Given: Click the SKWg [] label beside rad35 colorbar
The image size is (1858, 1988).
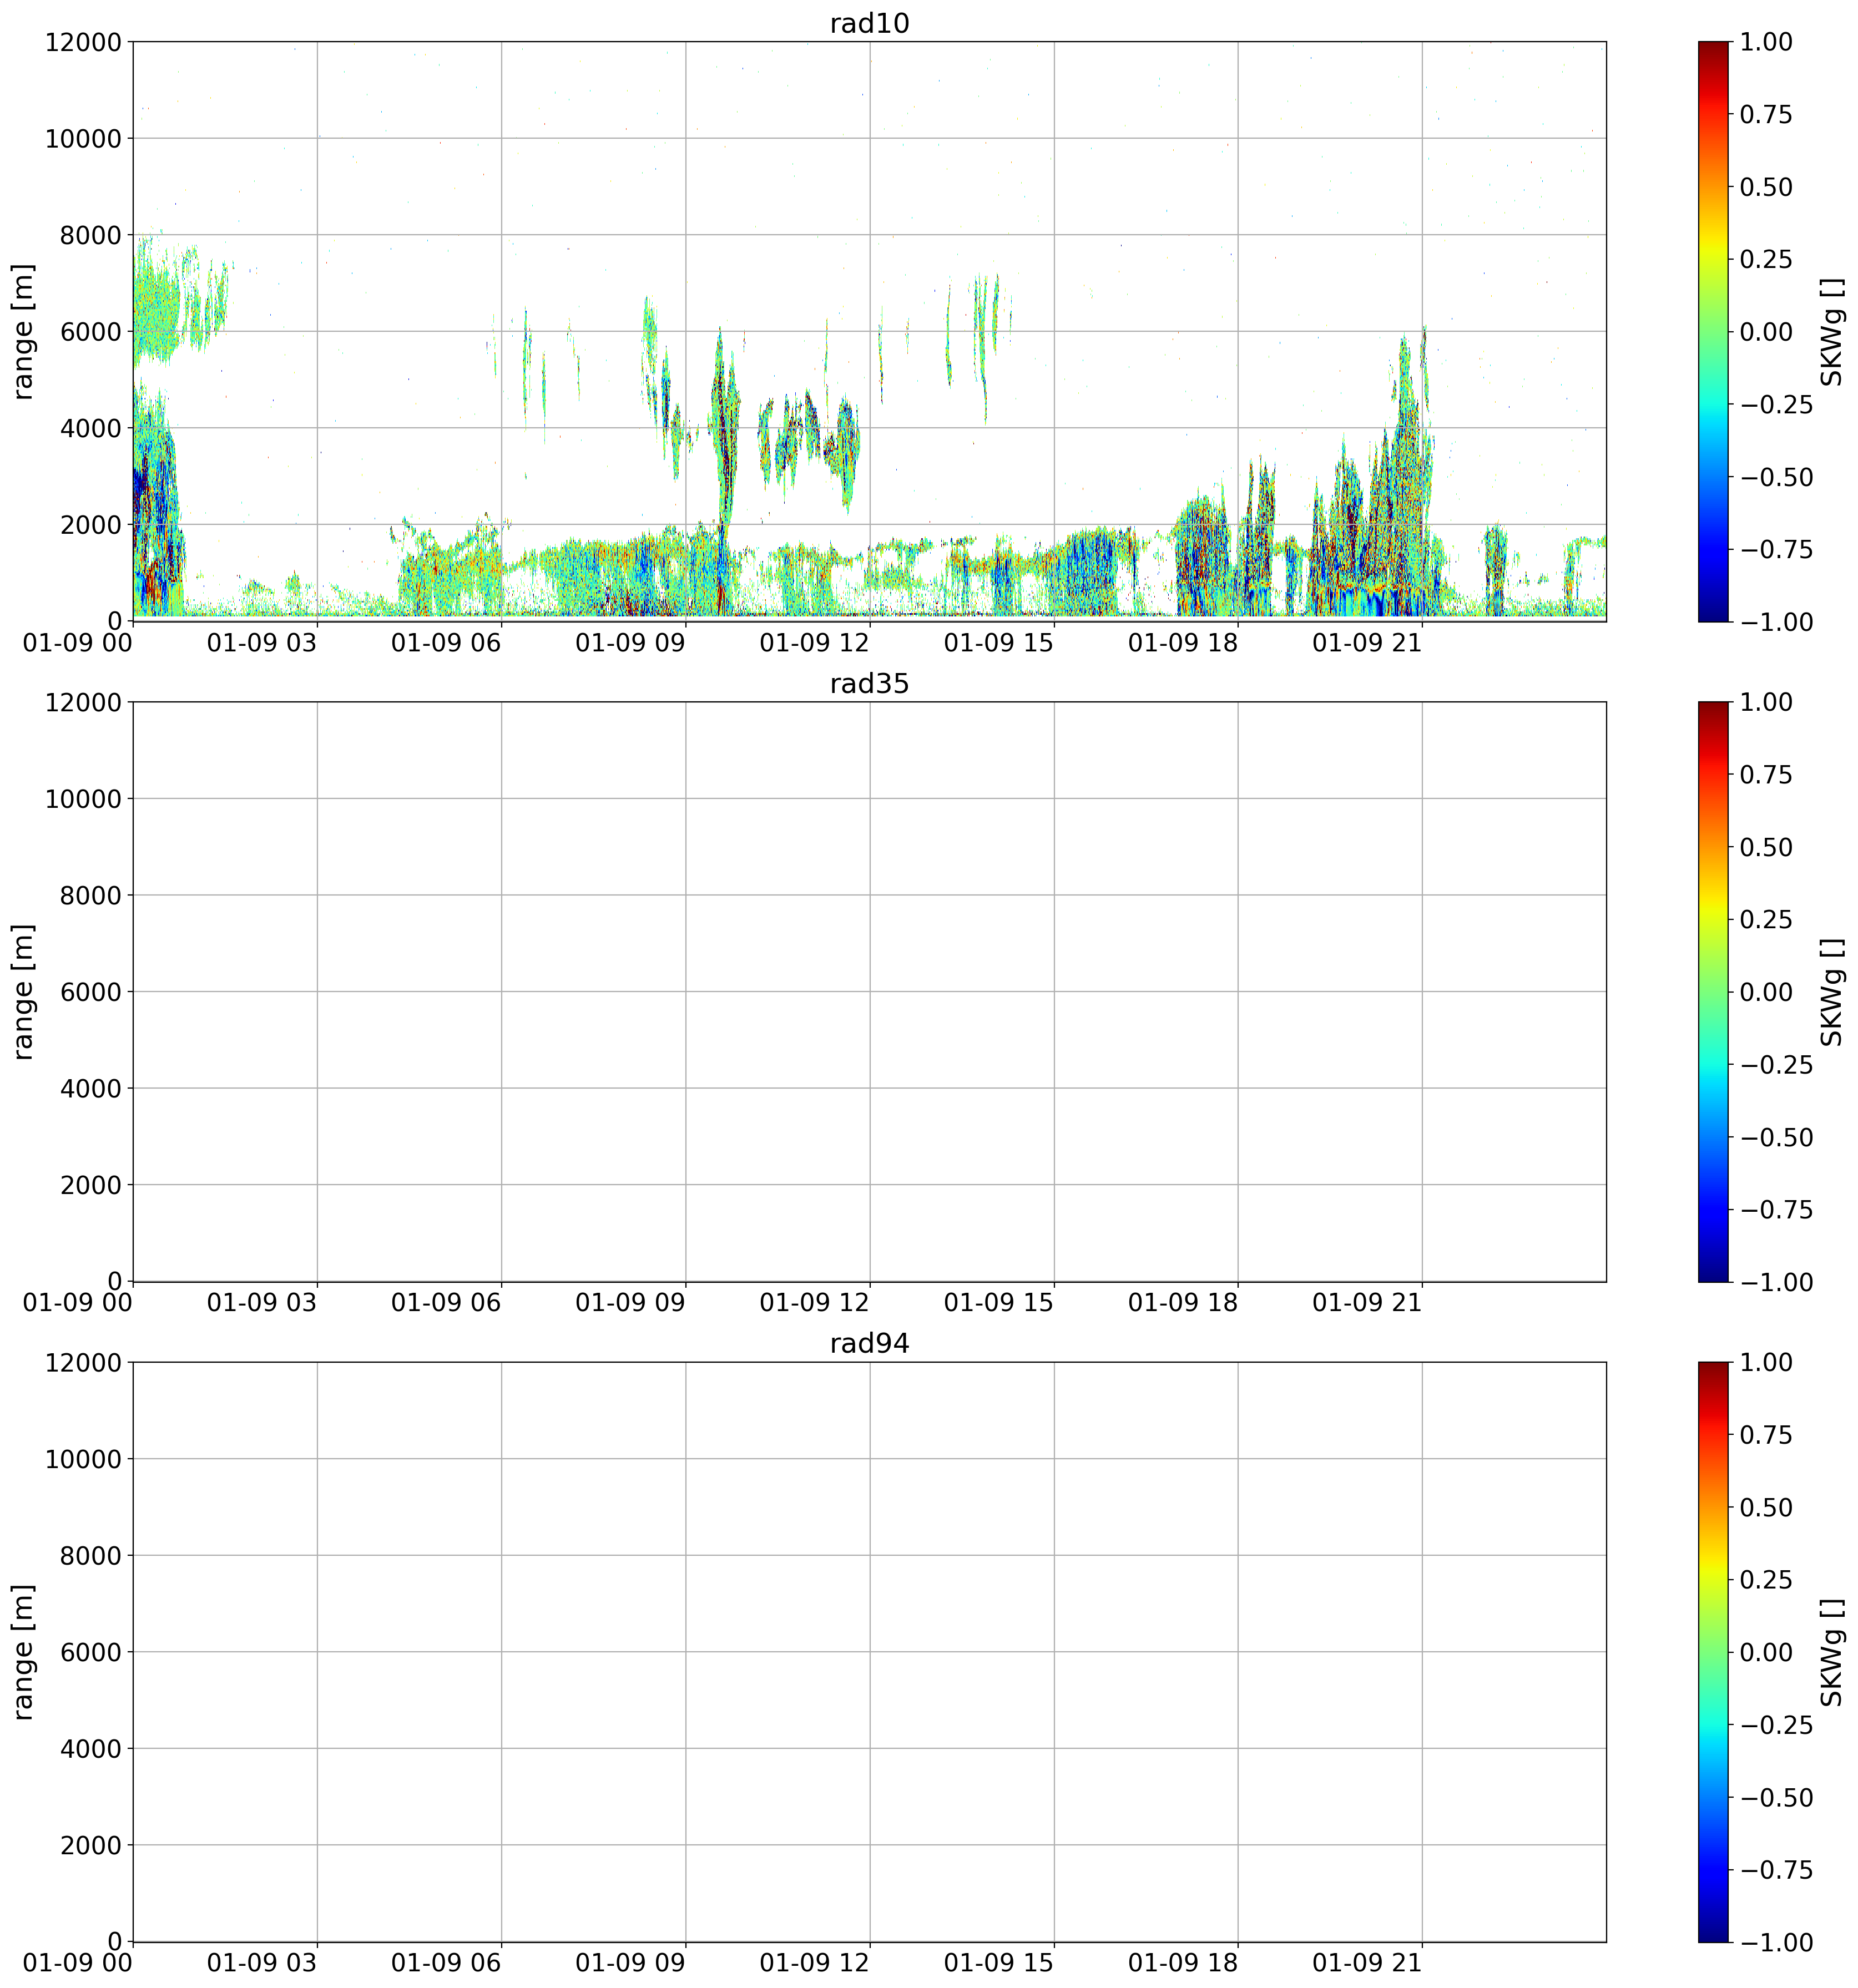Looking at the screenshot, I should point(1831,992).
